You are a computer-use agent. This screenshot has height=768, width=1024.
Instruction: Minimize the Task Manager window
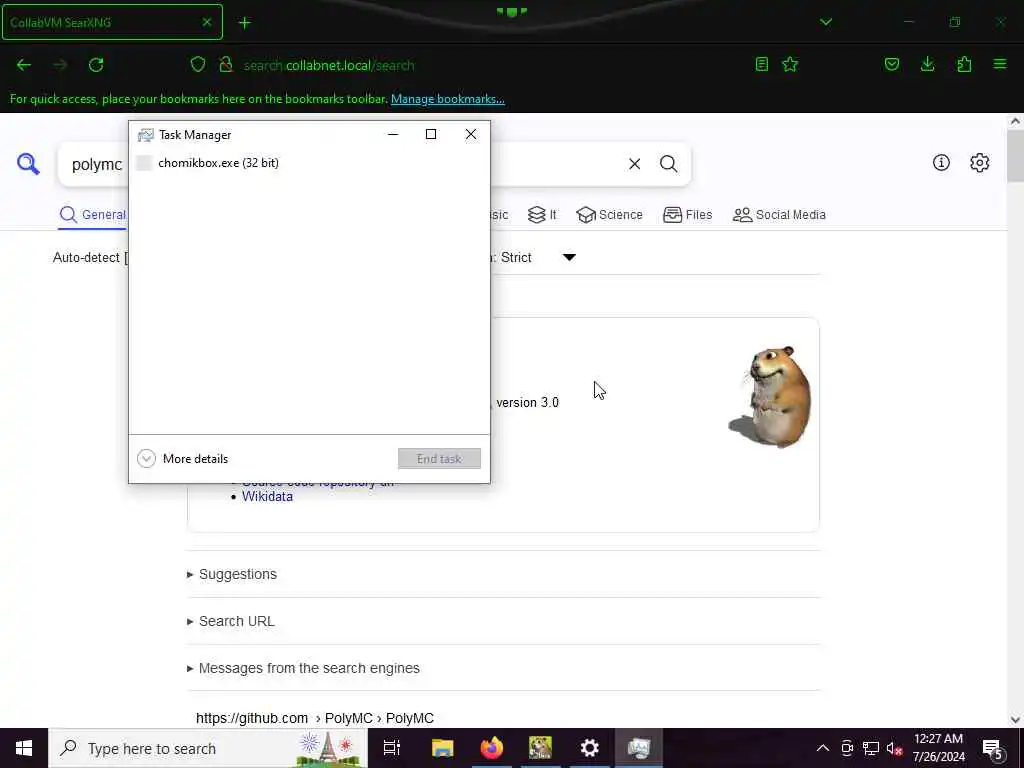click(392, 135)
